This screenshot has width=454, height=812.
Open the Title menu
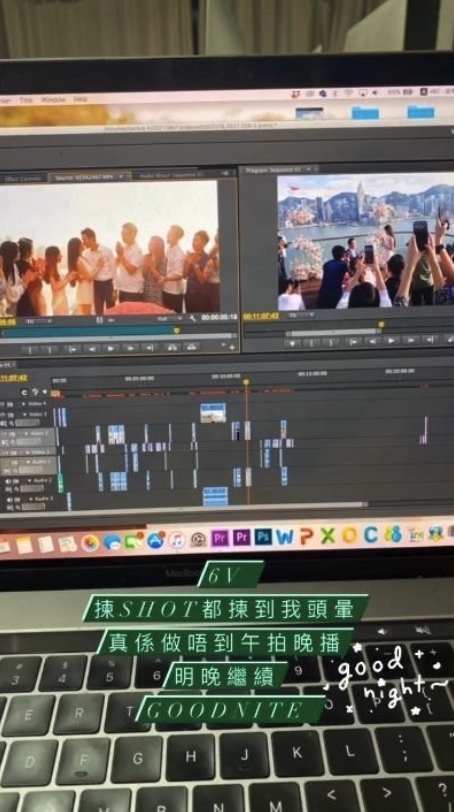tap(26, 100)
